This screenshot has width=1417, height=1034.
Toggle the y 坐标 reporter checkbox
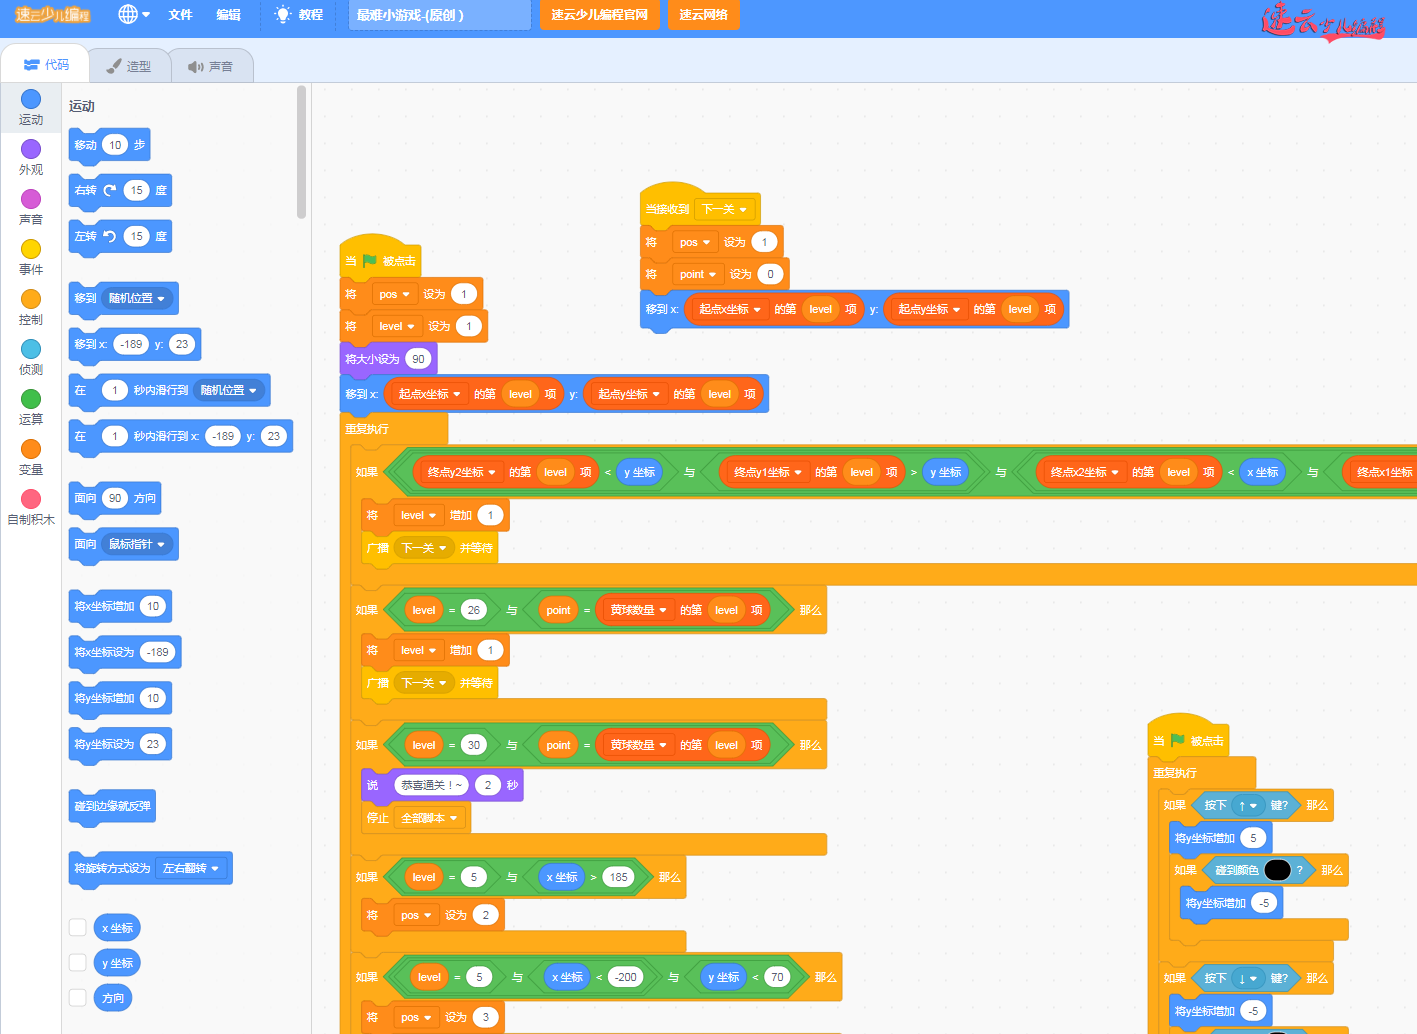77,962
